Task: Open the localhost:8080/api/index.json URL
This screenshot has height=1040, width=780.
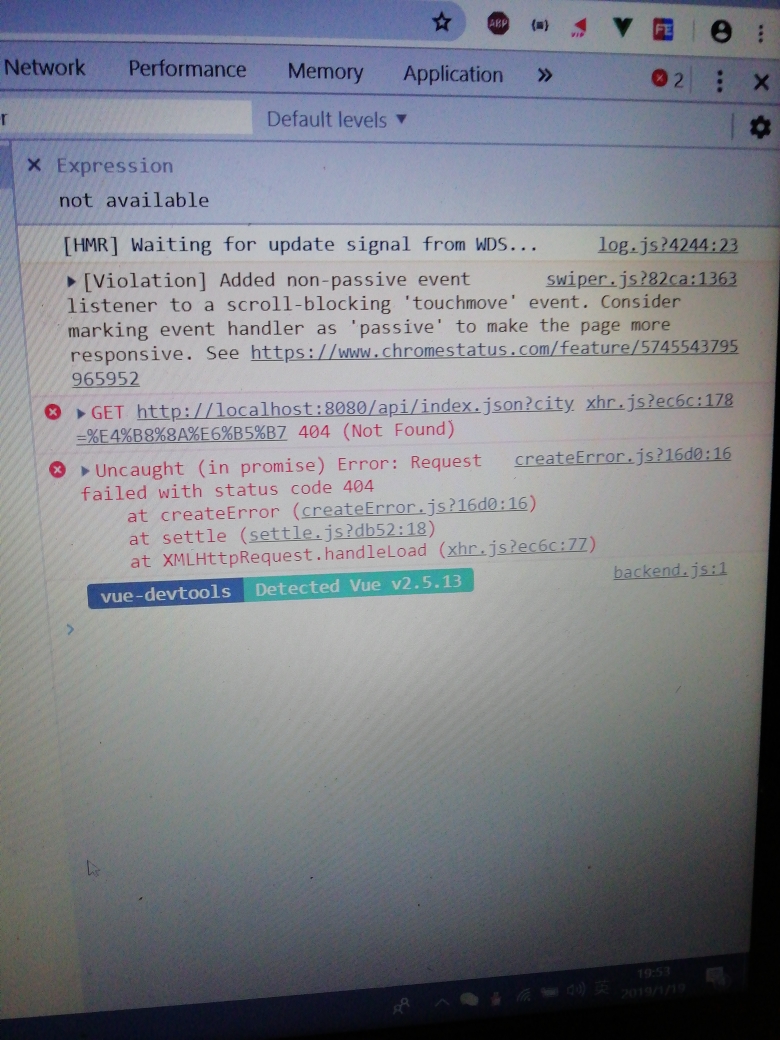Action: pos(355,407)
